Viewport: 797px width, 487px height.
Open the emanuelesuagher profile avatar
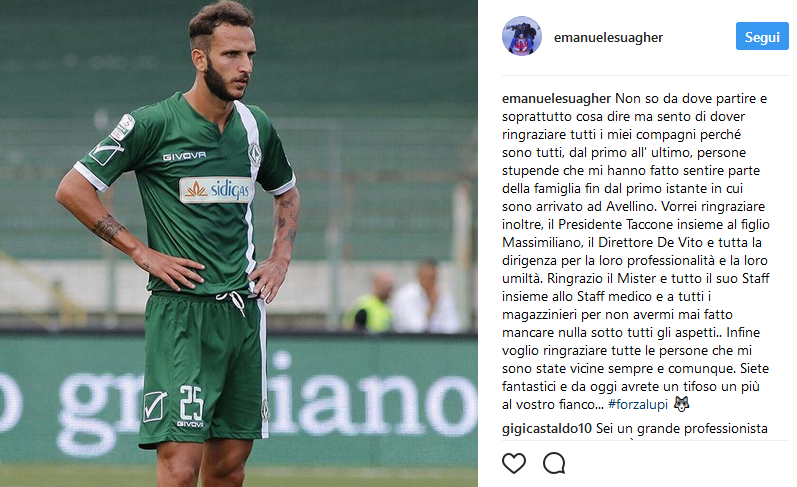(x=522, y=36)
